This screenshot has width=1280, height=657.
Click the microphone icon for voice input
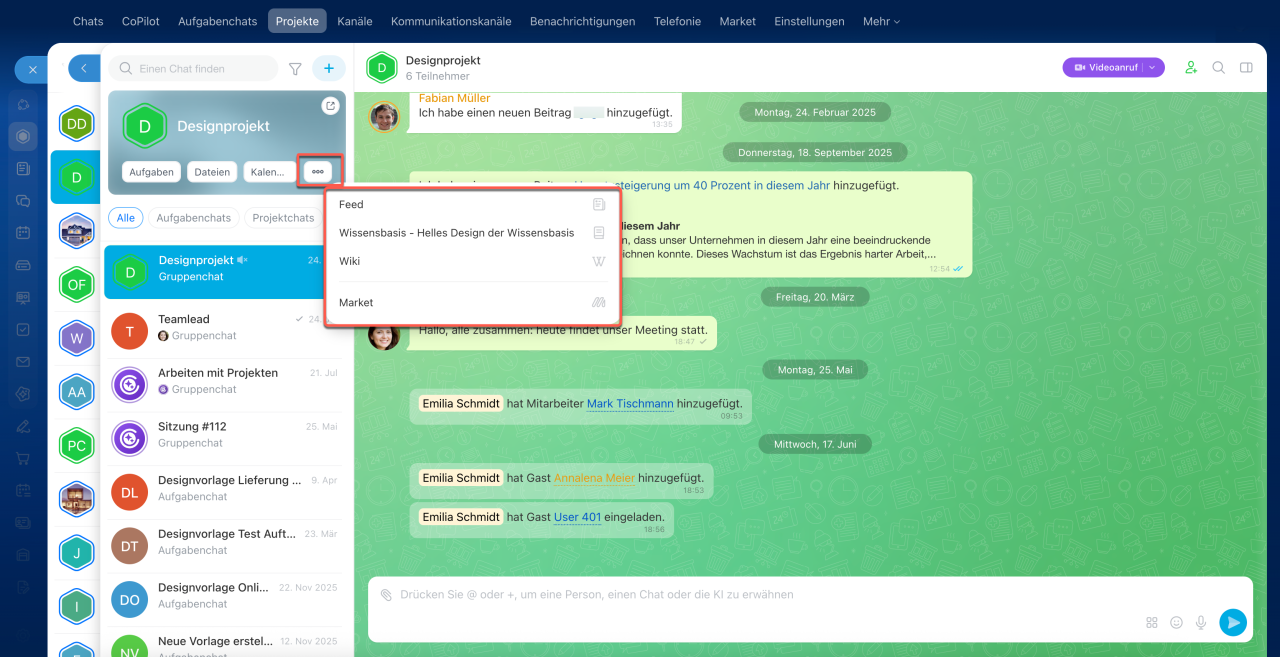[1200, 622]
